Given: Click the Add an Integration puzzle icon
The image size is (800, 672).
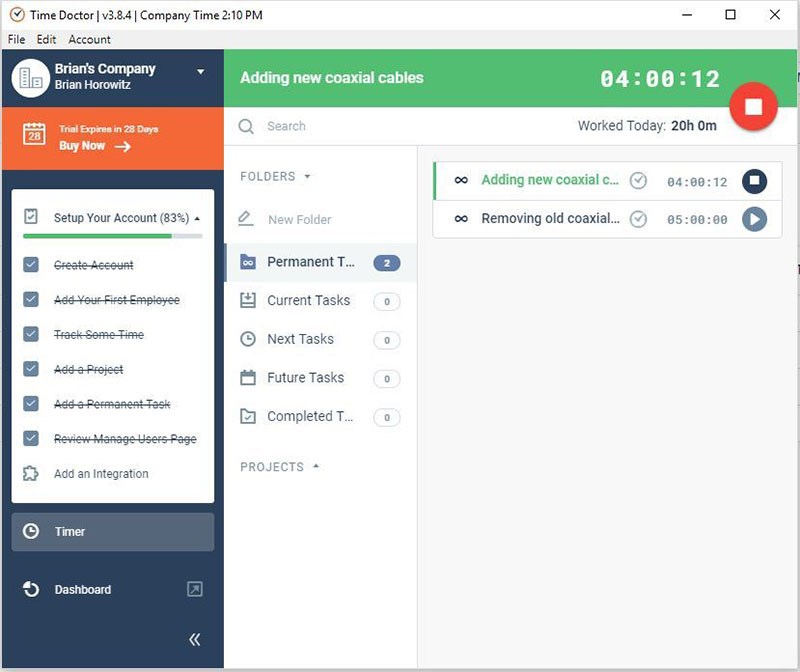Looking at the screenshot, I should click(31, 474).
